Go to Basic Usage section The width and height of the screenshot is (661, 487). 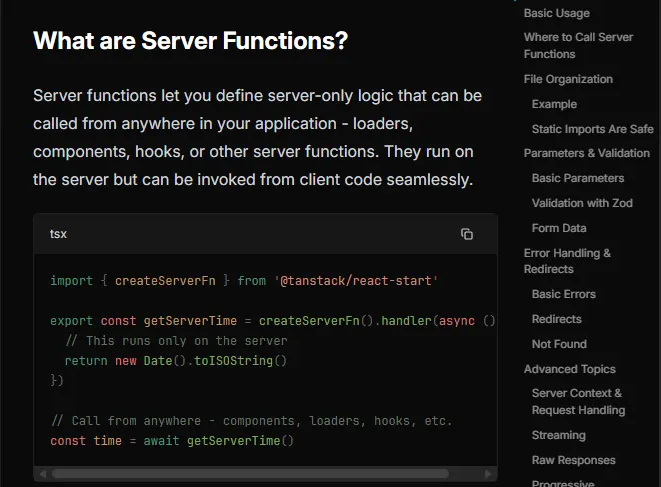point(556,13)
